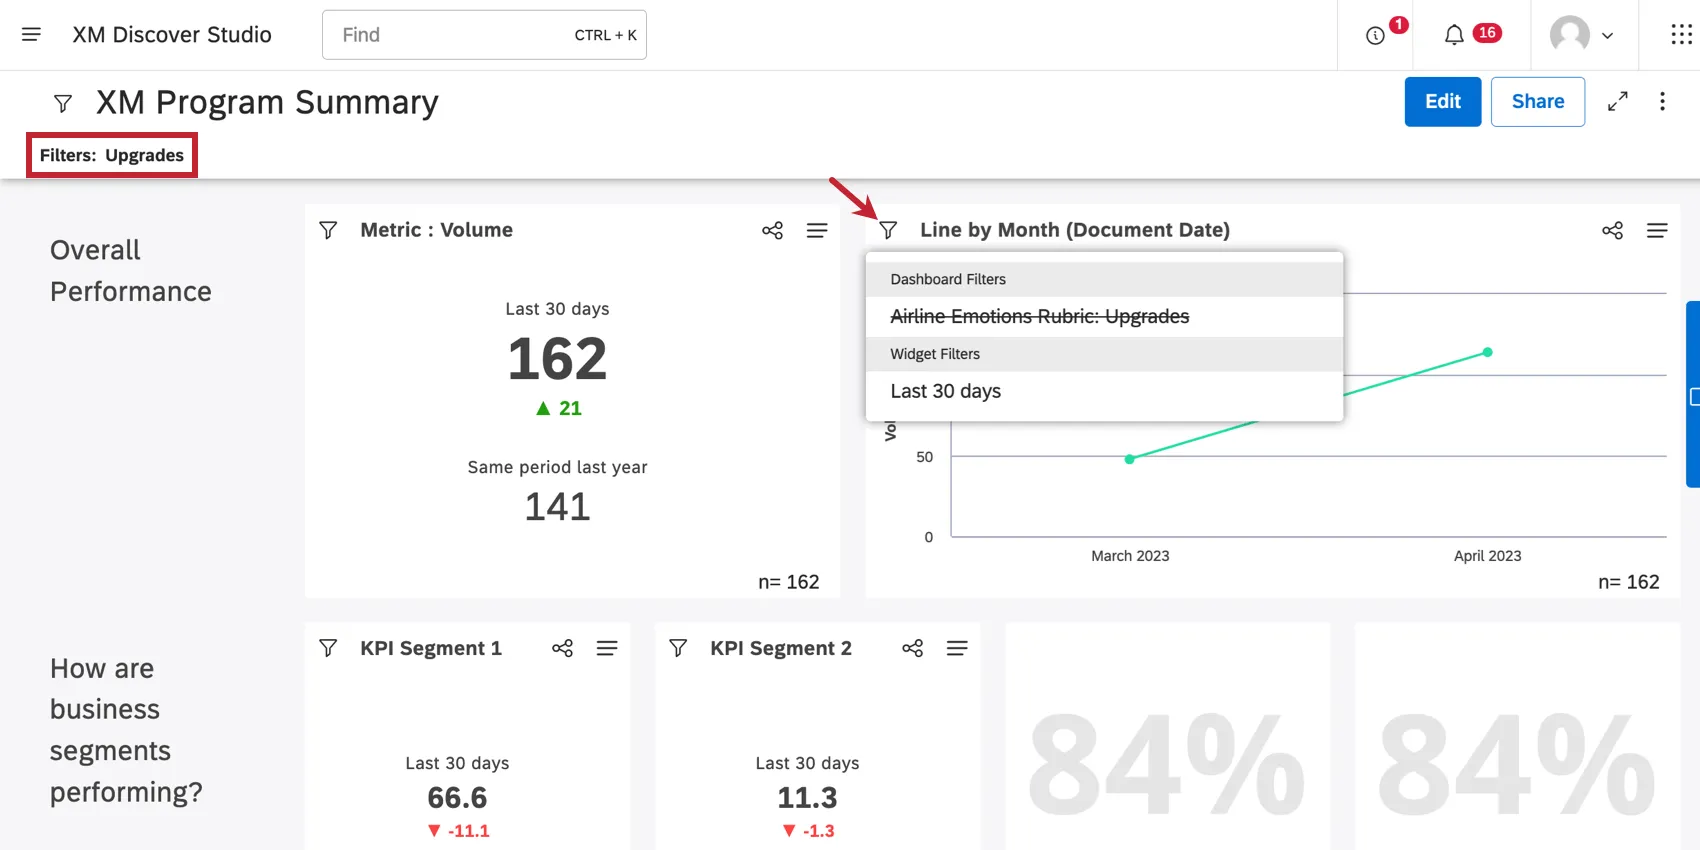Click the March 2023 data point
Screen dimensions: 1700x850
[1130, 459]
